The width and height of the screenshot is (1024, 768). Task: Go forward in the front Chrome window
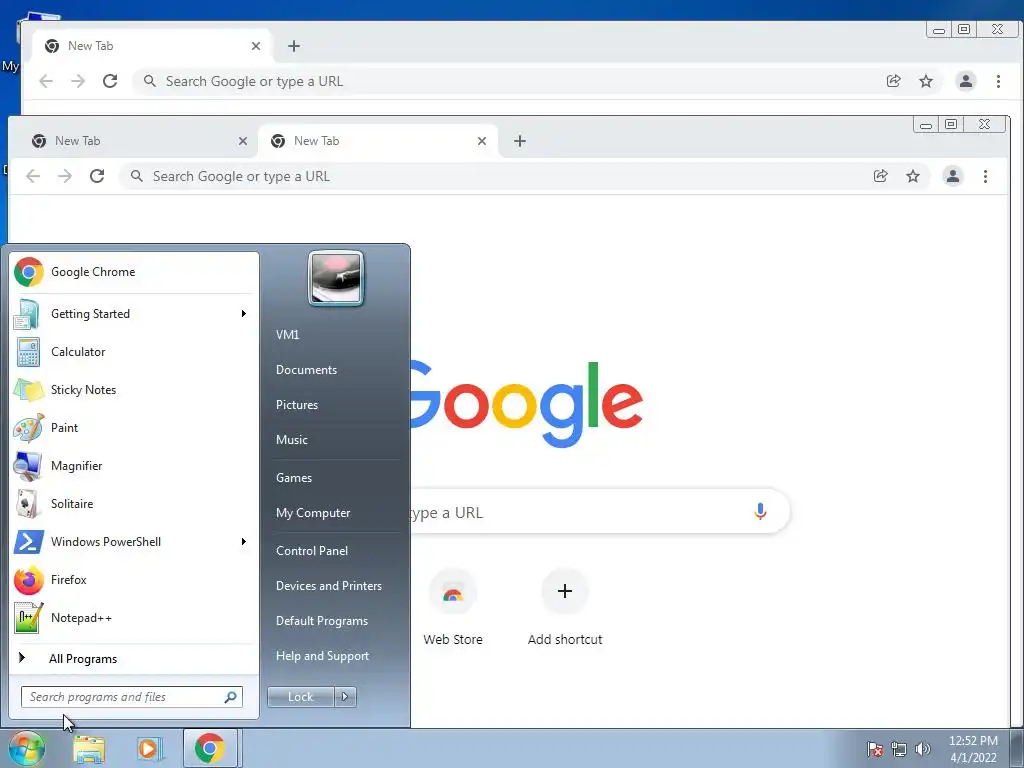click(65, 176)
